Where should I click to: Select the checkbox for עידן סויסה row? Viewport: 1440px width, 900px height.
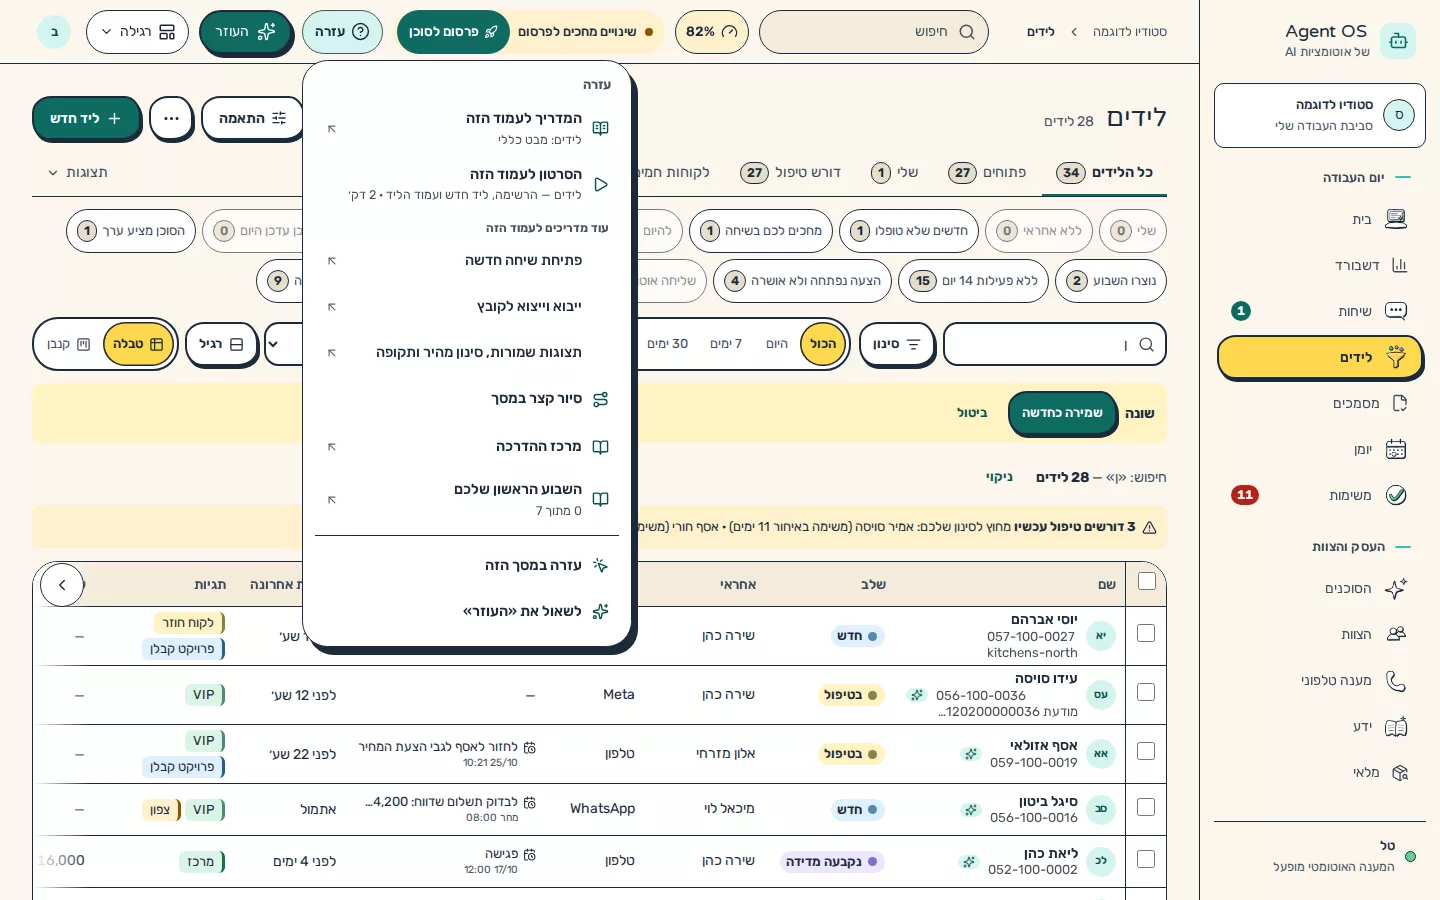coord(1146,692)
